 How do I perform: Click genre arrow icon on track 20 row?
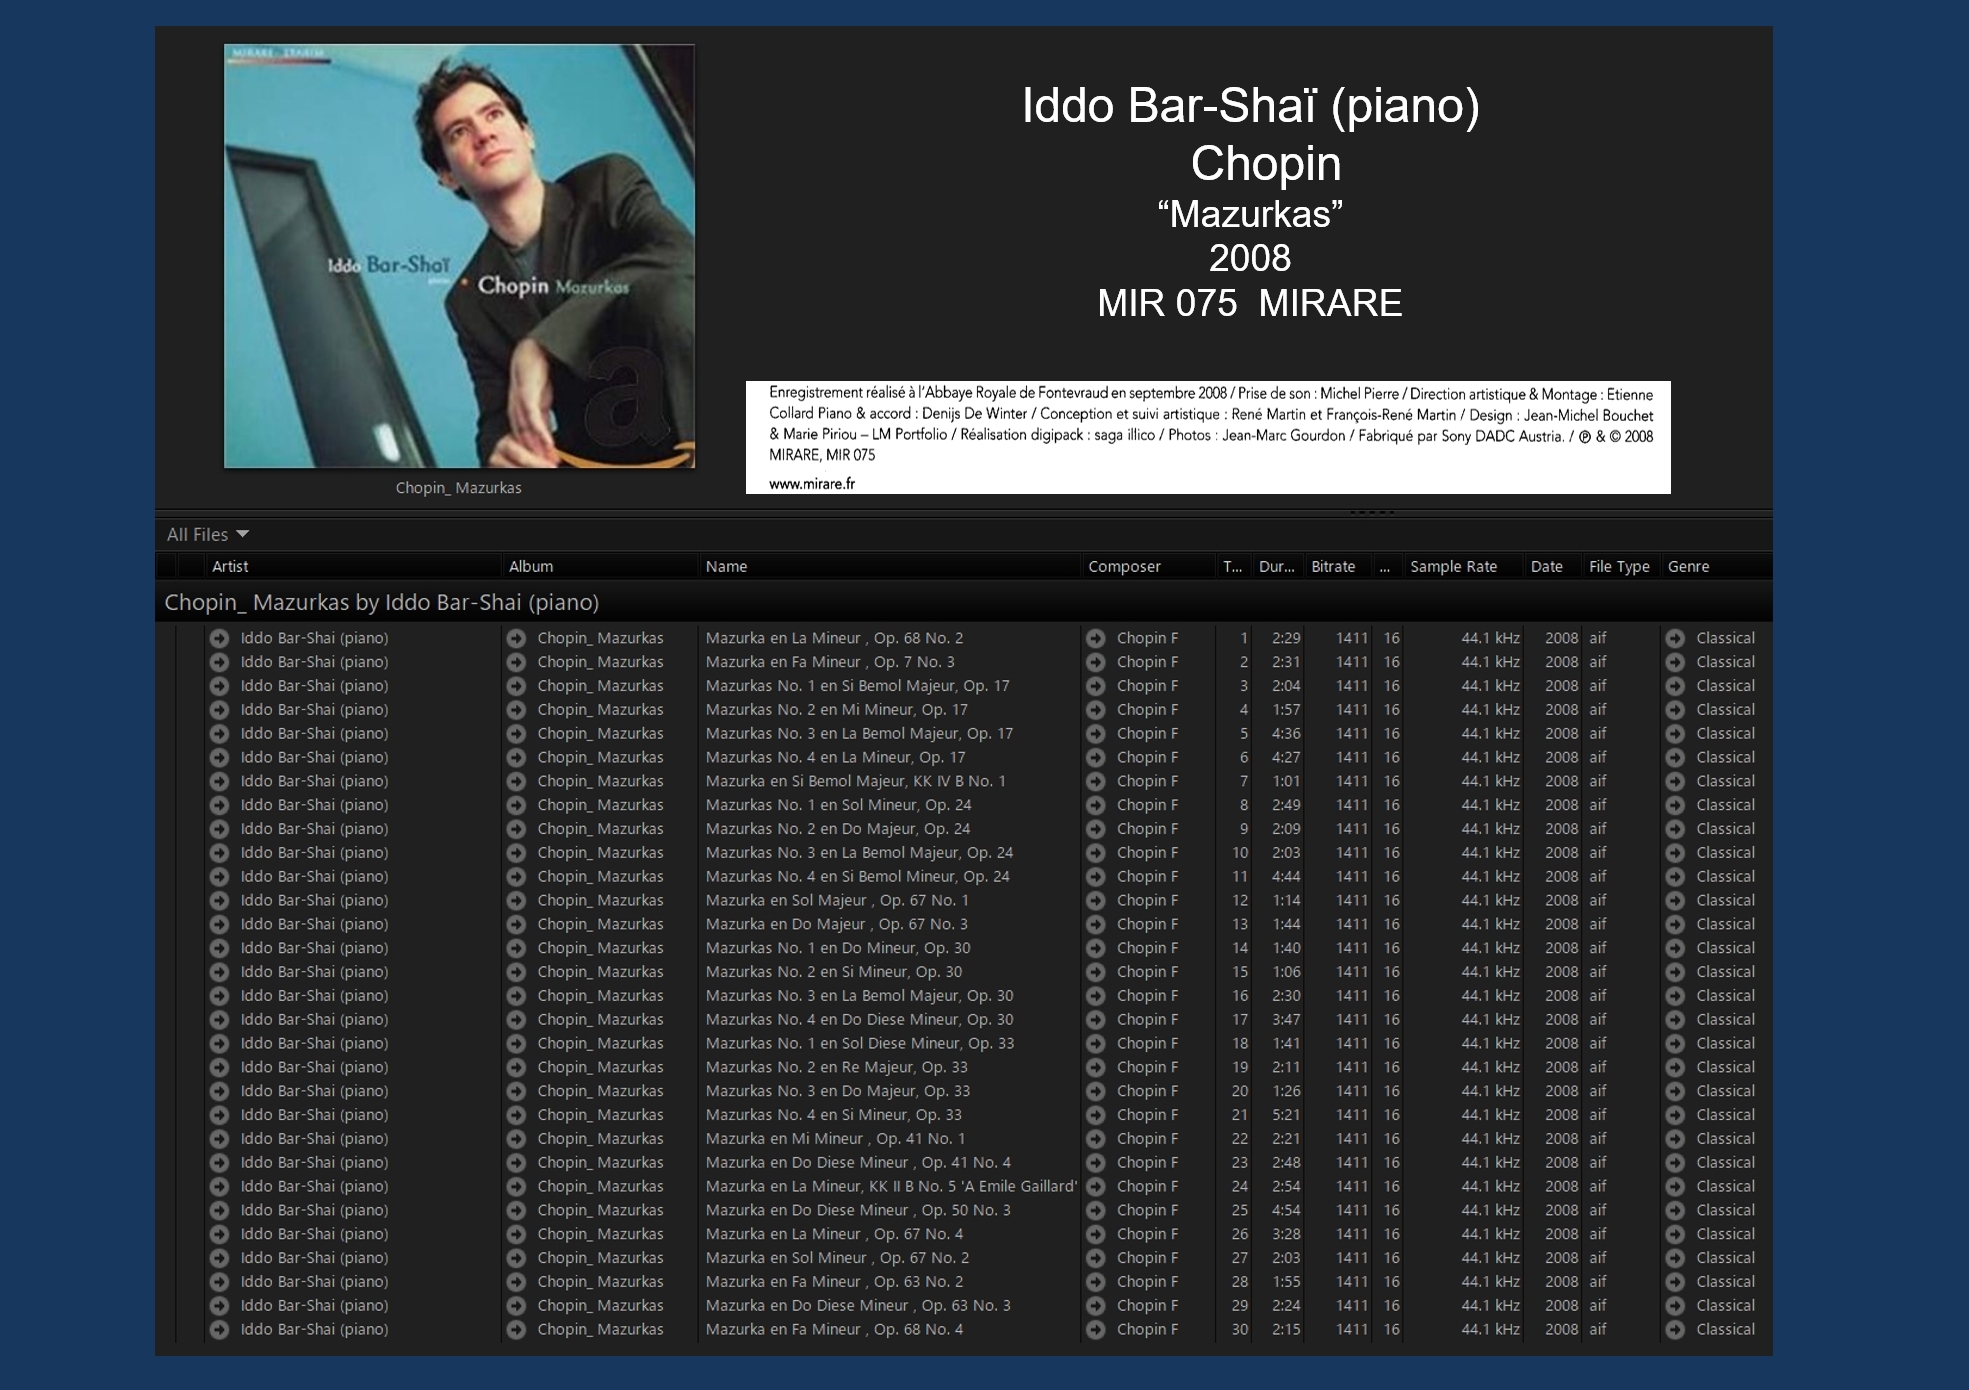tap(1675, 1091)
